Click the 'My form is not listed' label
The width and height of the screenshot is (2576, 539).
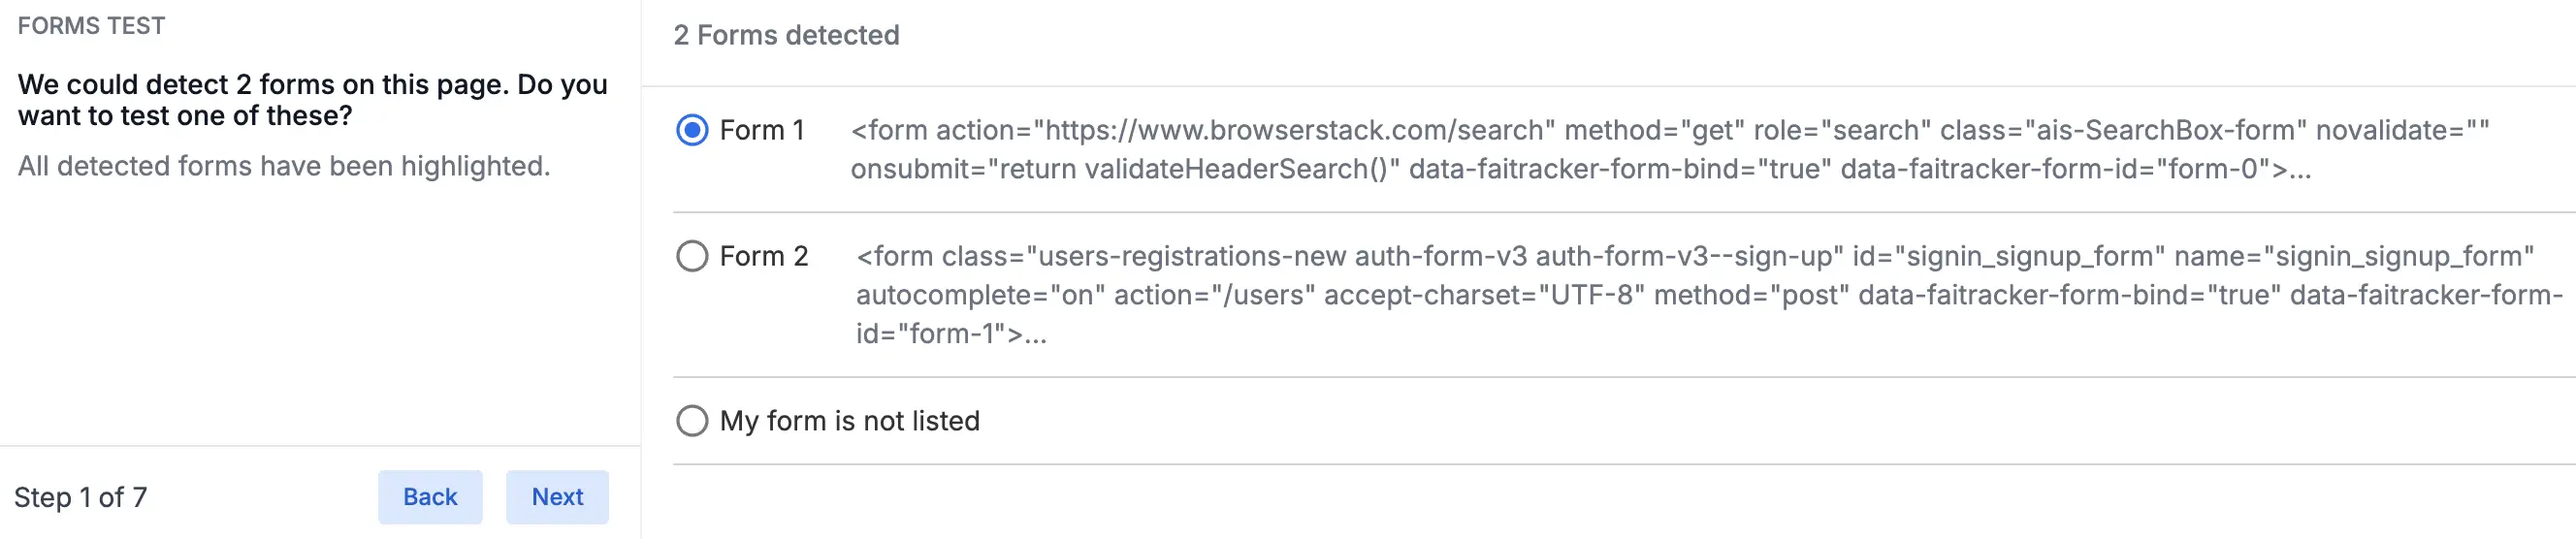coord(849,421)
